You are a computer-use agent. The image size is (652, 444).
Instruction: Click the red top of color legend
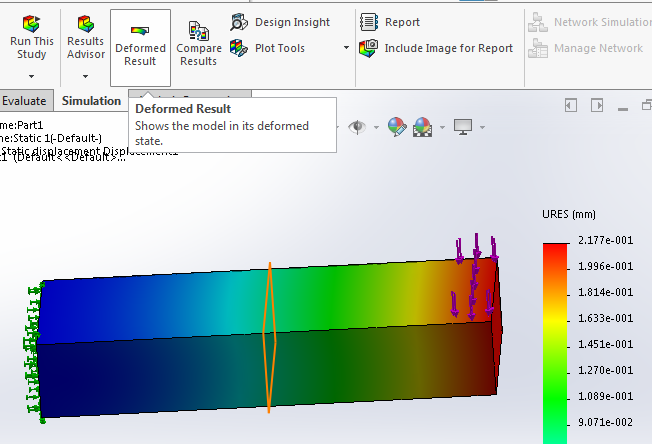click(555, 249)
